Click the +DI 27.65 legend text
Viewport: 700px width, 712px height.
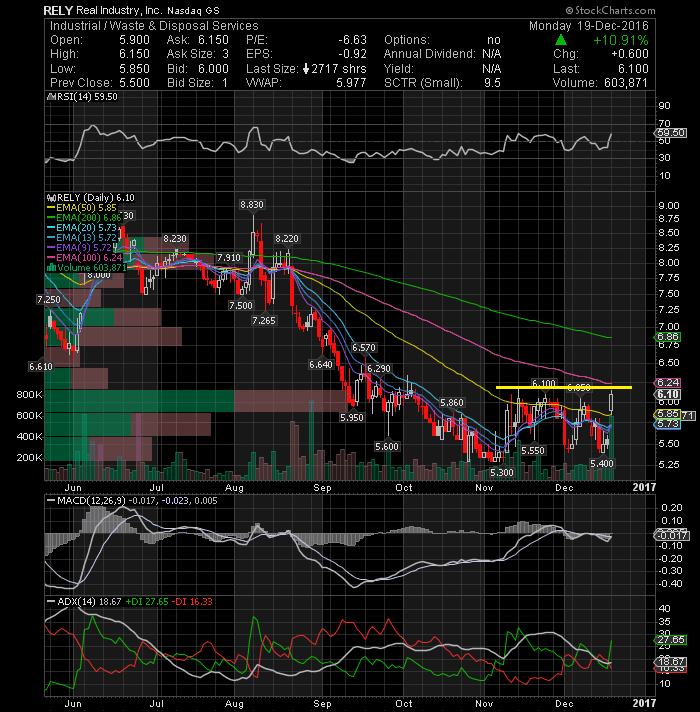pyautogui.click(x=147, y=602)
